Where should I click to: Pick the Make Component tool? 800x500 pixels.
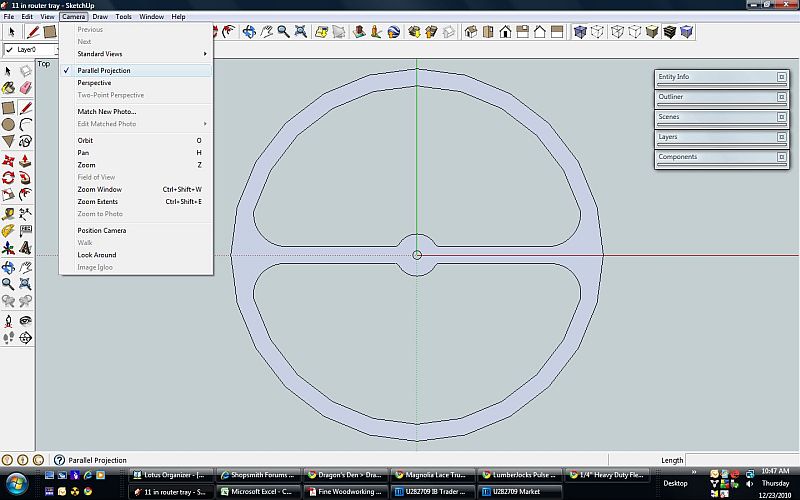26,71
